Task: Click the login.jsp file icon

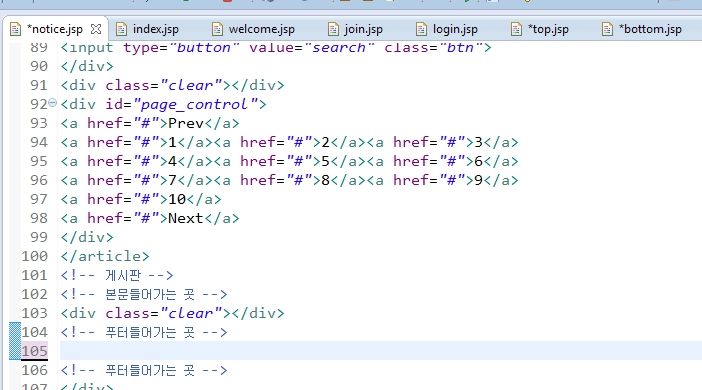Action: click(x=421, y=30)
